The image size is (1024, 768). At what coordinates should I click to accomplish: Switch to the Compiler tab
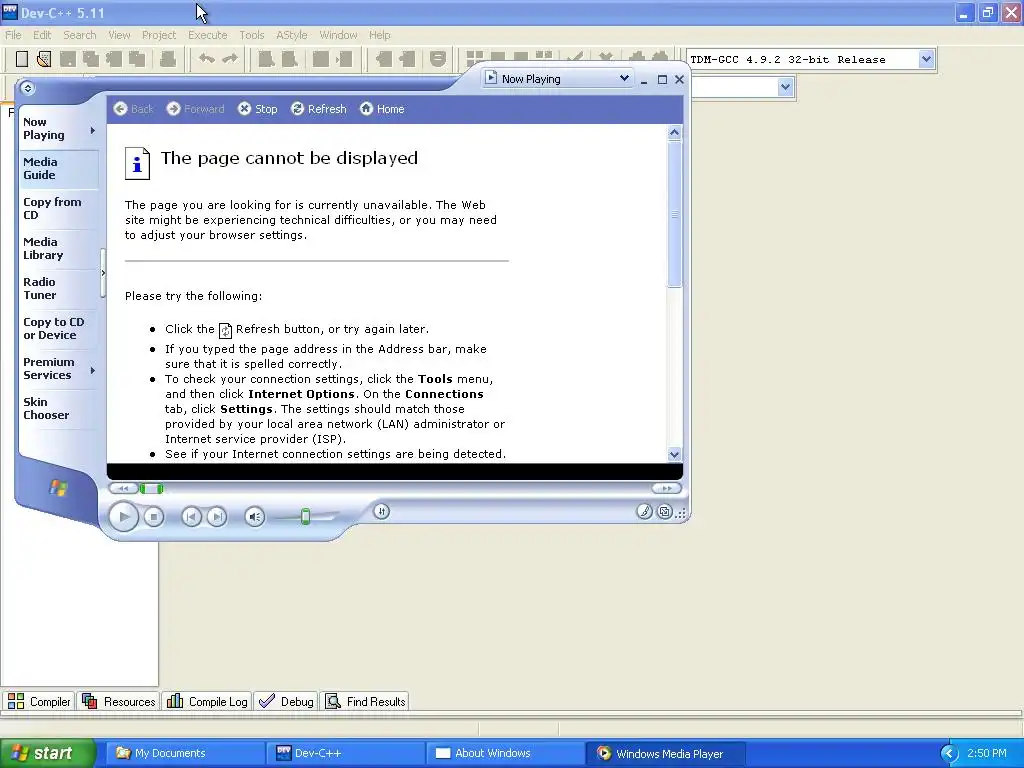(39, 701)
